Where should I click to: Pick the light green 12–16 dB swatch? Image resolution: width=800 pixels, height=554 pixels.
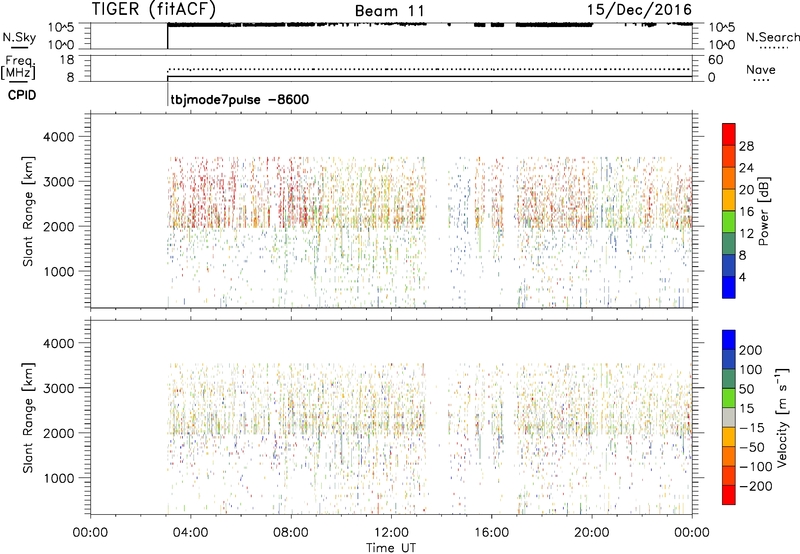(729, 222)
